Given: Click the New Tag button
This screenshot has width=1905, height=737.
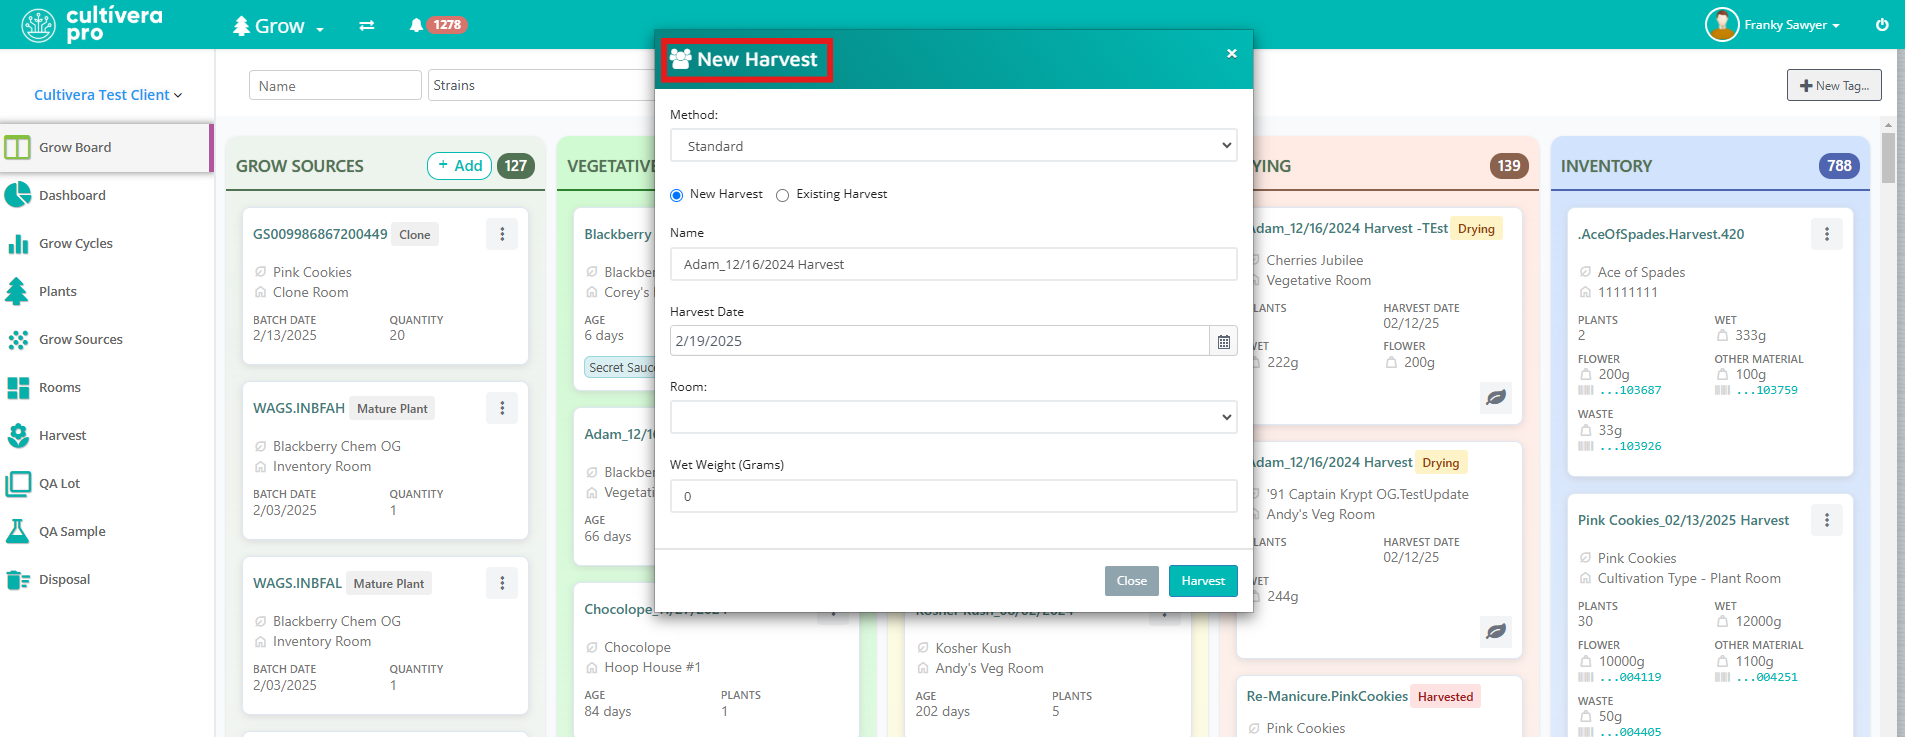Looking at the screenshot, I should pyautogui.click(x=1834, y=85).
